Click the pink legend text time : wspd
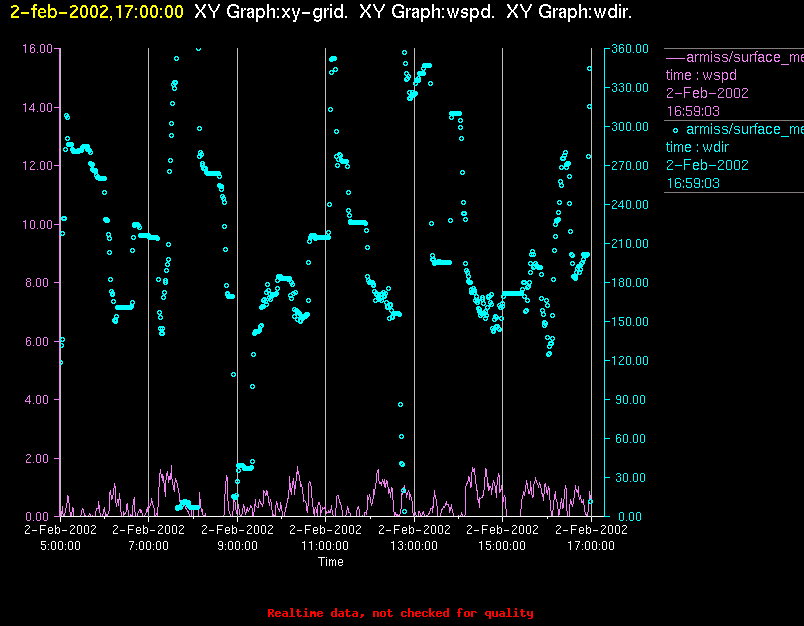This screenshot has height=626, width=804. click(701, 75)
